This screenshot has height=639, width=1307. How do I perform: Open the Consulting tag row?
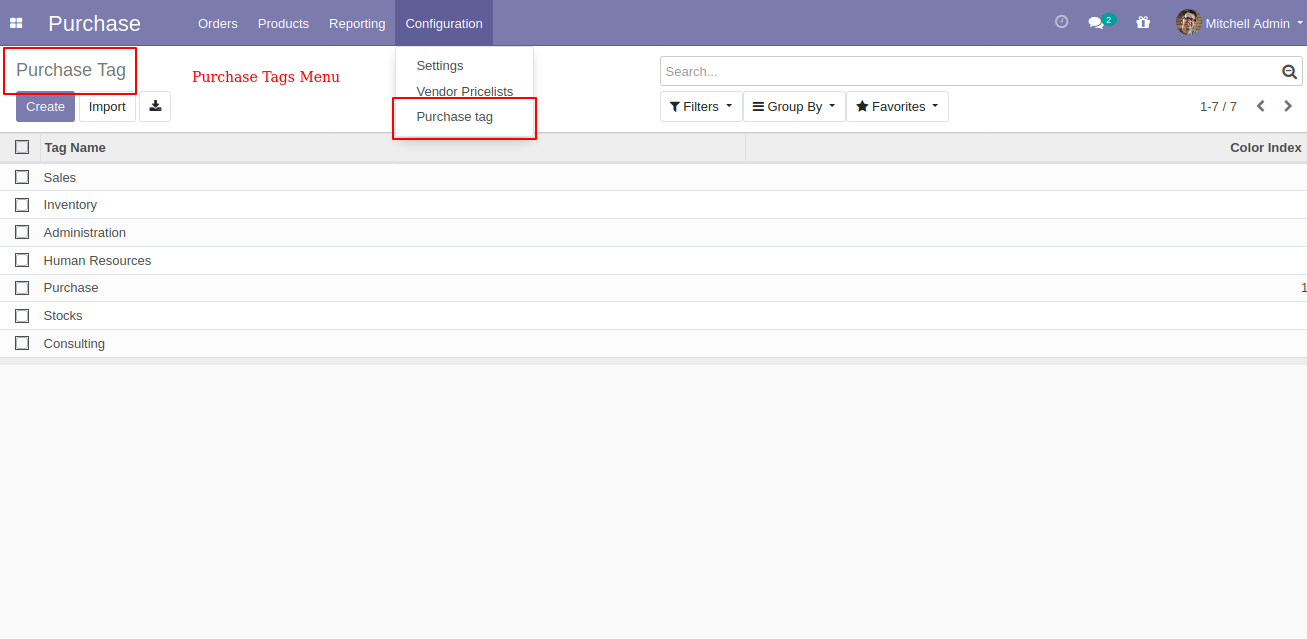pos(653,343)
